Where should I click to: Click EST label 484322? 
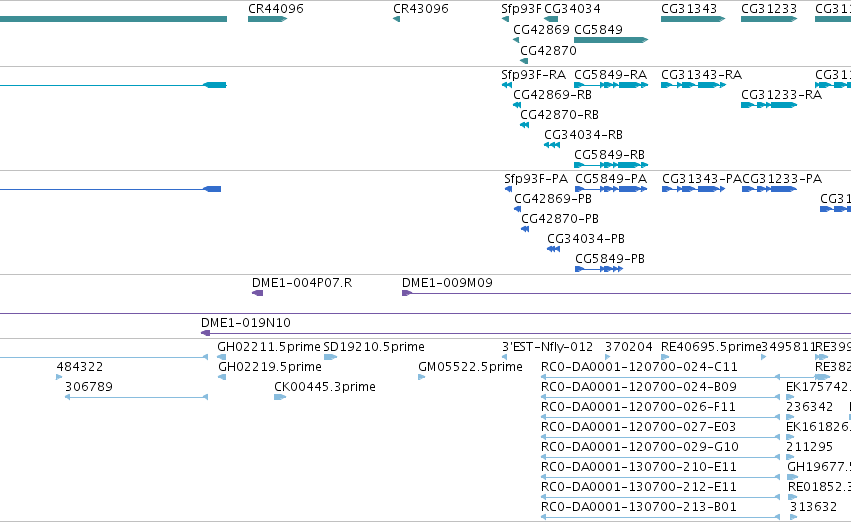pos(80,367)
